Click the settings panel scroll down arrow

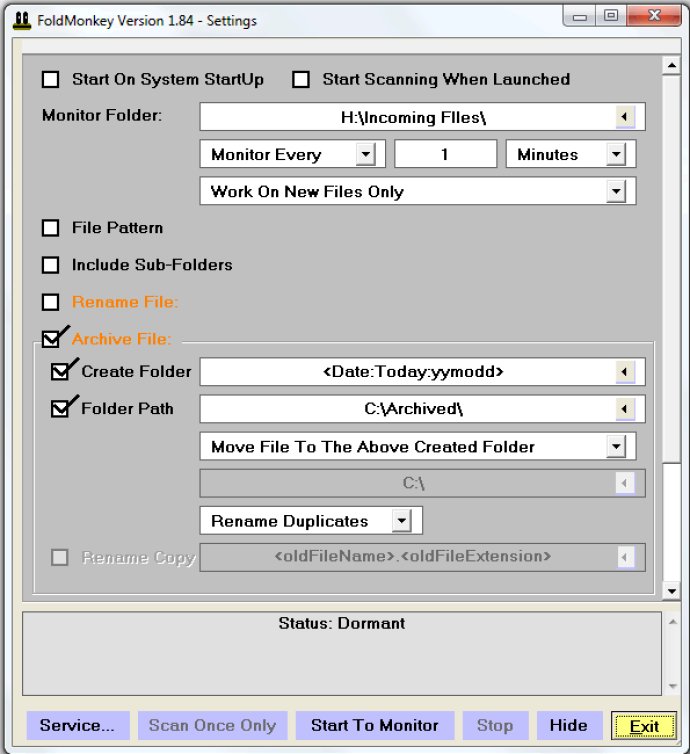(672, 591)
